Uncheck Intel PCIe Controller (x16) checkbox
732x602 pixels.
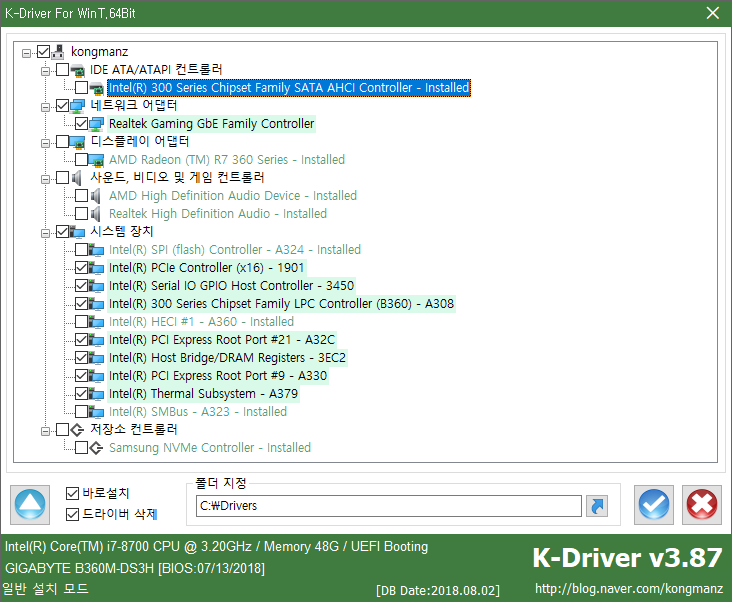(81, 267)
